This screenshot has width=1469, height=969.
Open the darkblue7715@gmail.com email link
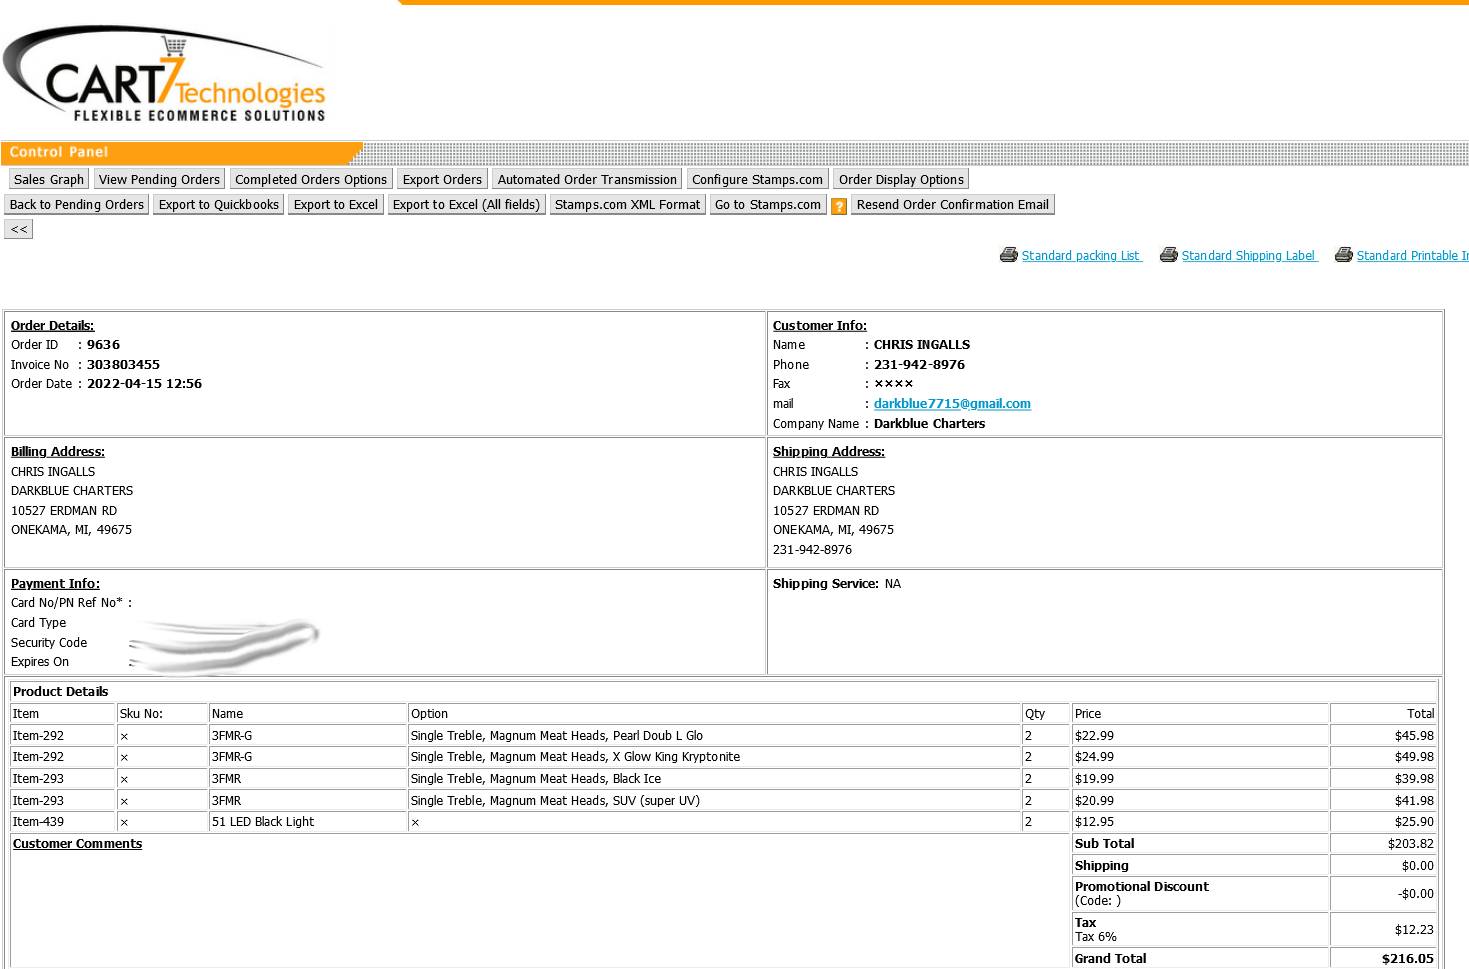pos(952,404)
